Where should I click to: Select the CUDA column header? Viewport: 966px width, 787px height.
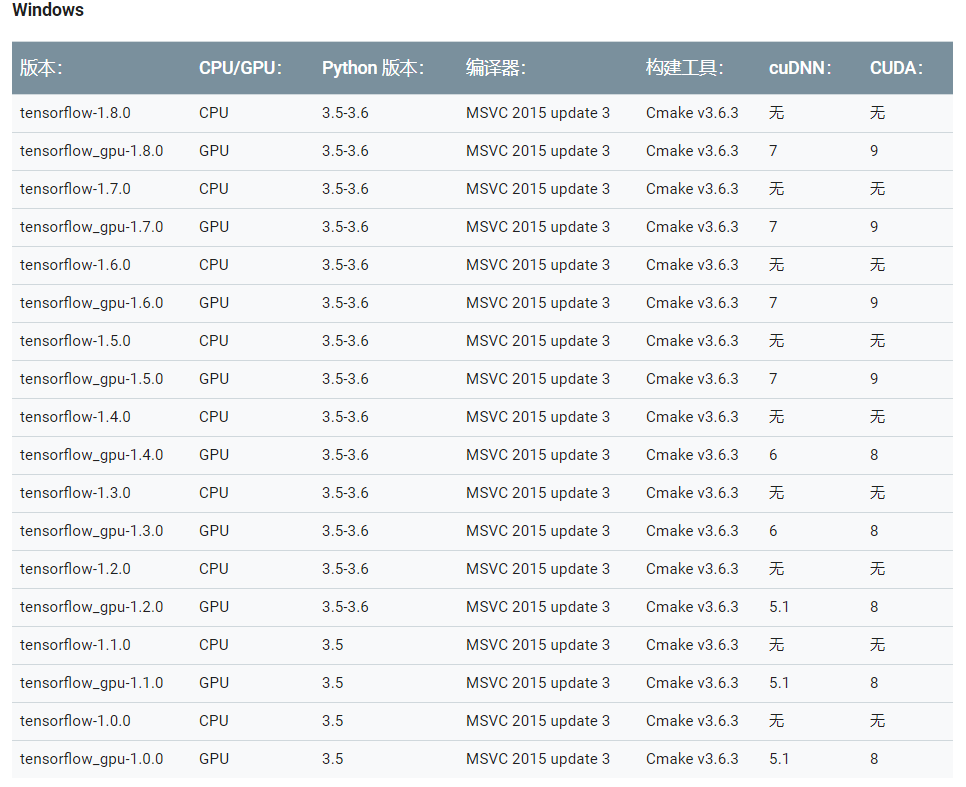[x=896, y=68]
